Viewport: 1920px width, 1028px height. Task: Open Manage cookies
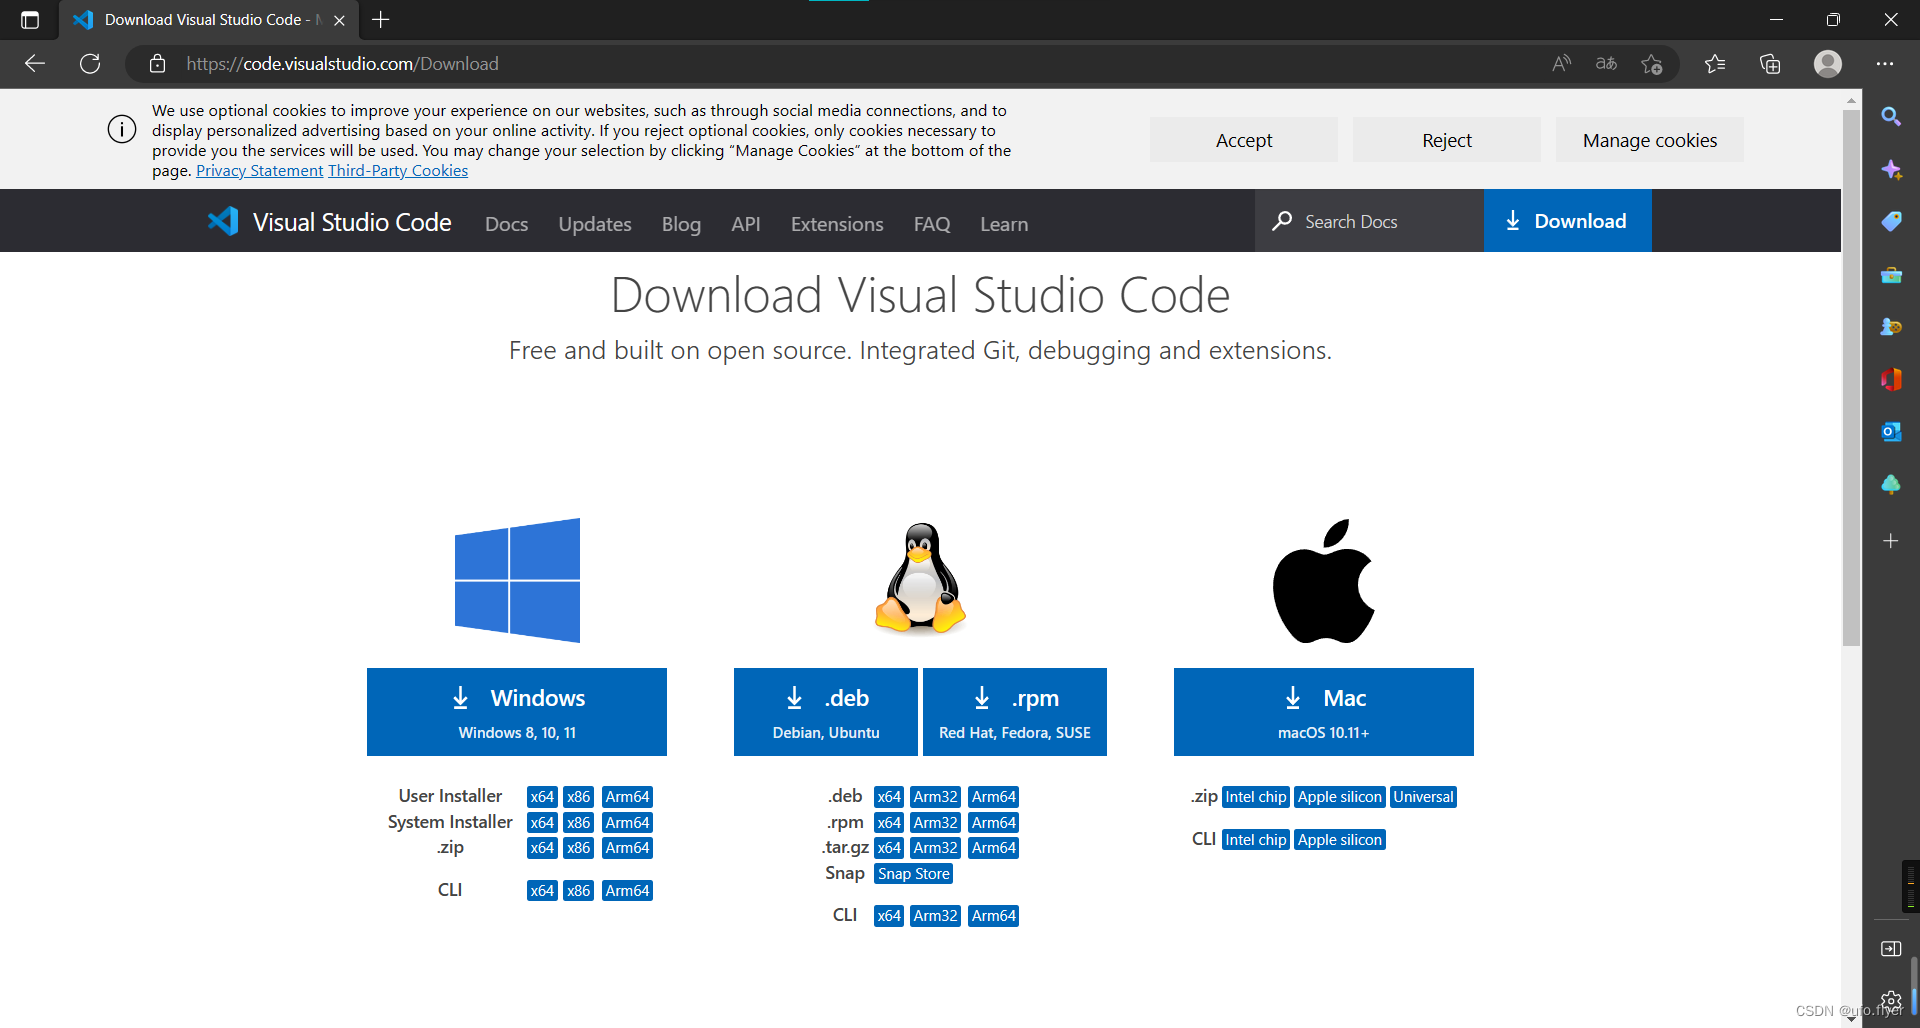pos(1650,140)
